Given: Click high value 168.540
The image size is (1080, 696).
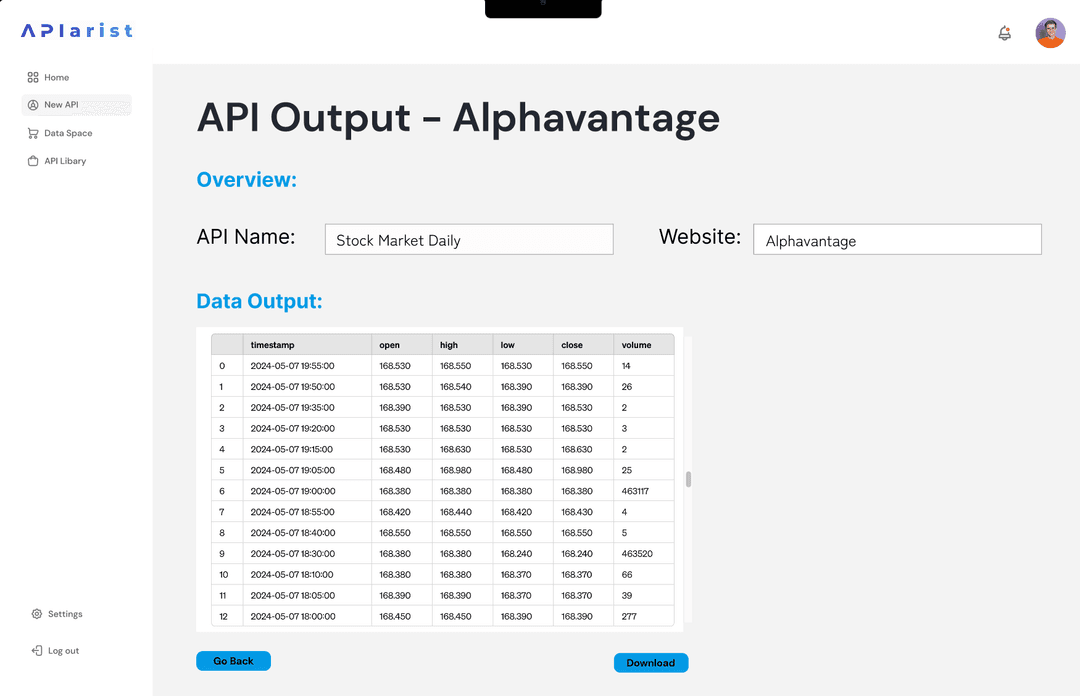Looking at the screenshot, I should click(x=455, y=387).
